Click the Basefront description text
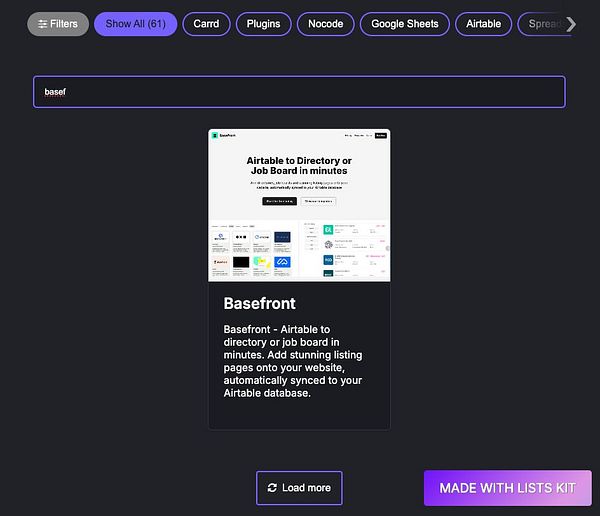The height and width of the screenshot is (516, 600). point(293,361)
